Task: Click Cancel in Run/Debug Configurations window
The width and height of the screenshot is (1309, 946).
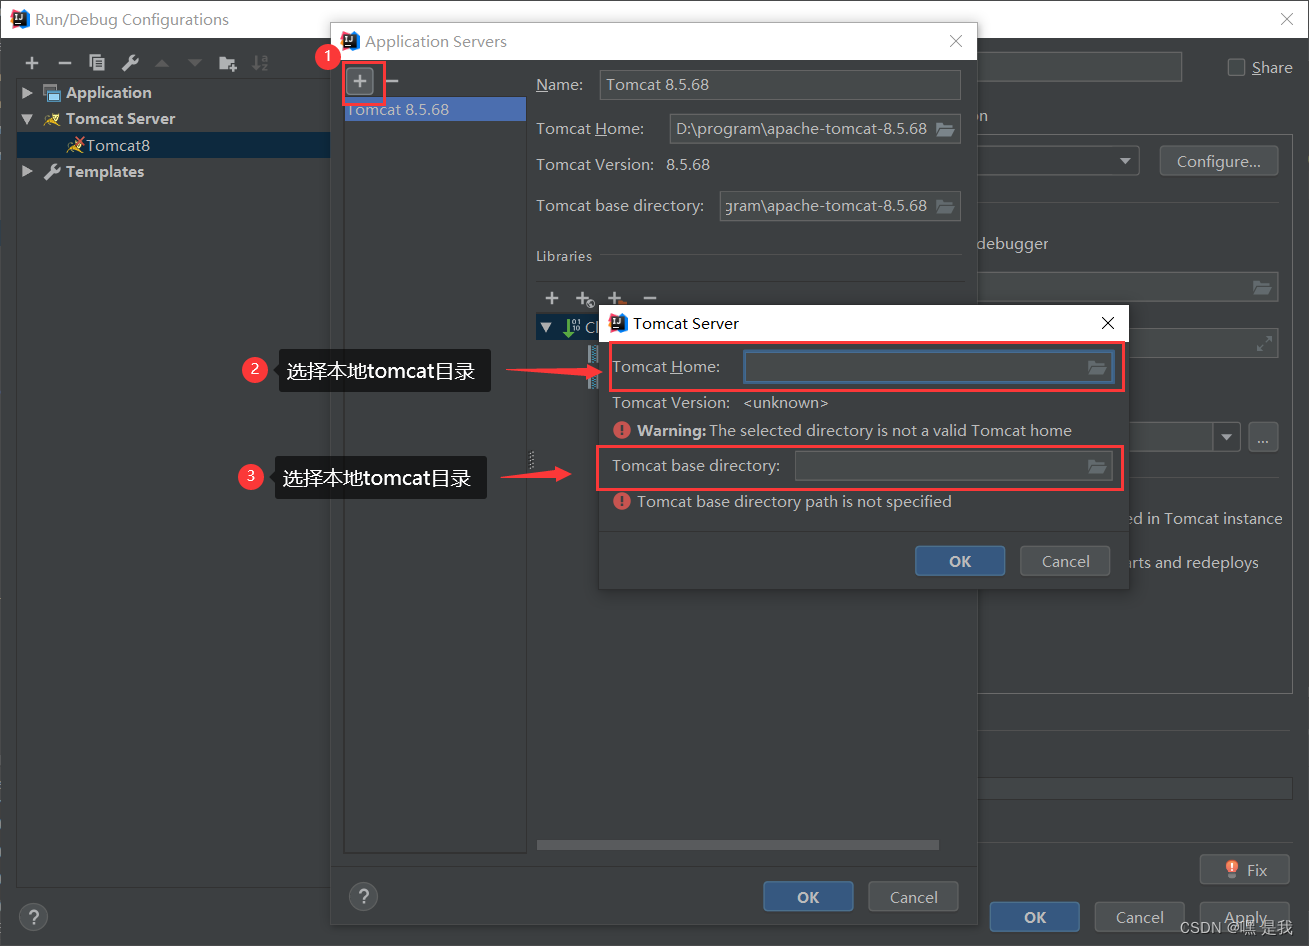Action: tap(1139, 917)
